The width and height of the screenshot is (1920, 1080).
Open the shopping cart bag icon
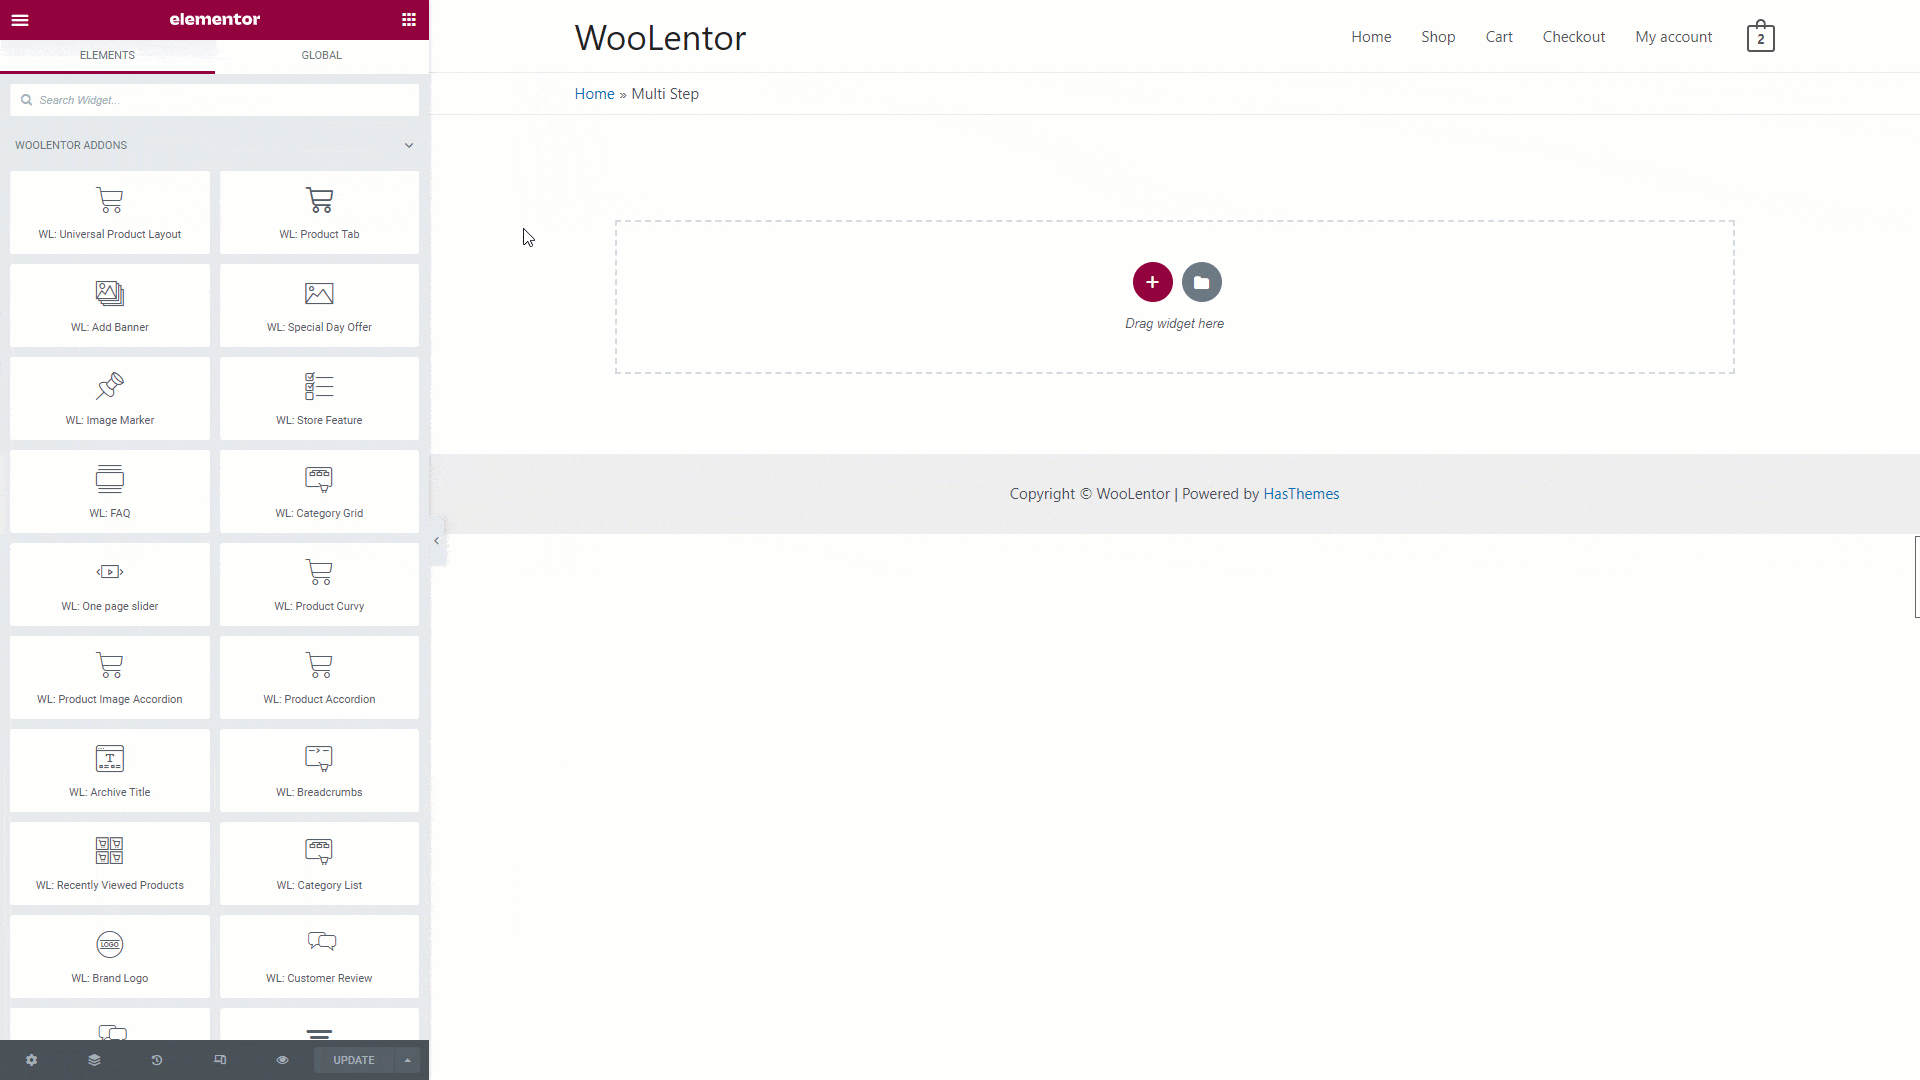1760,37
